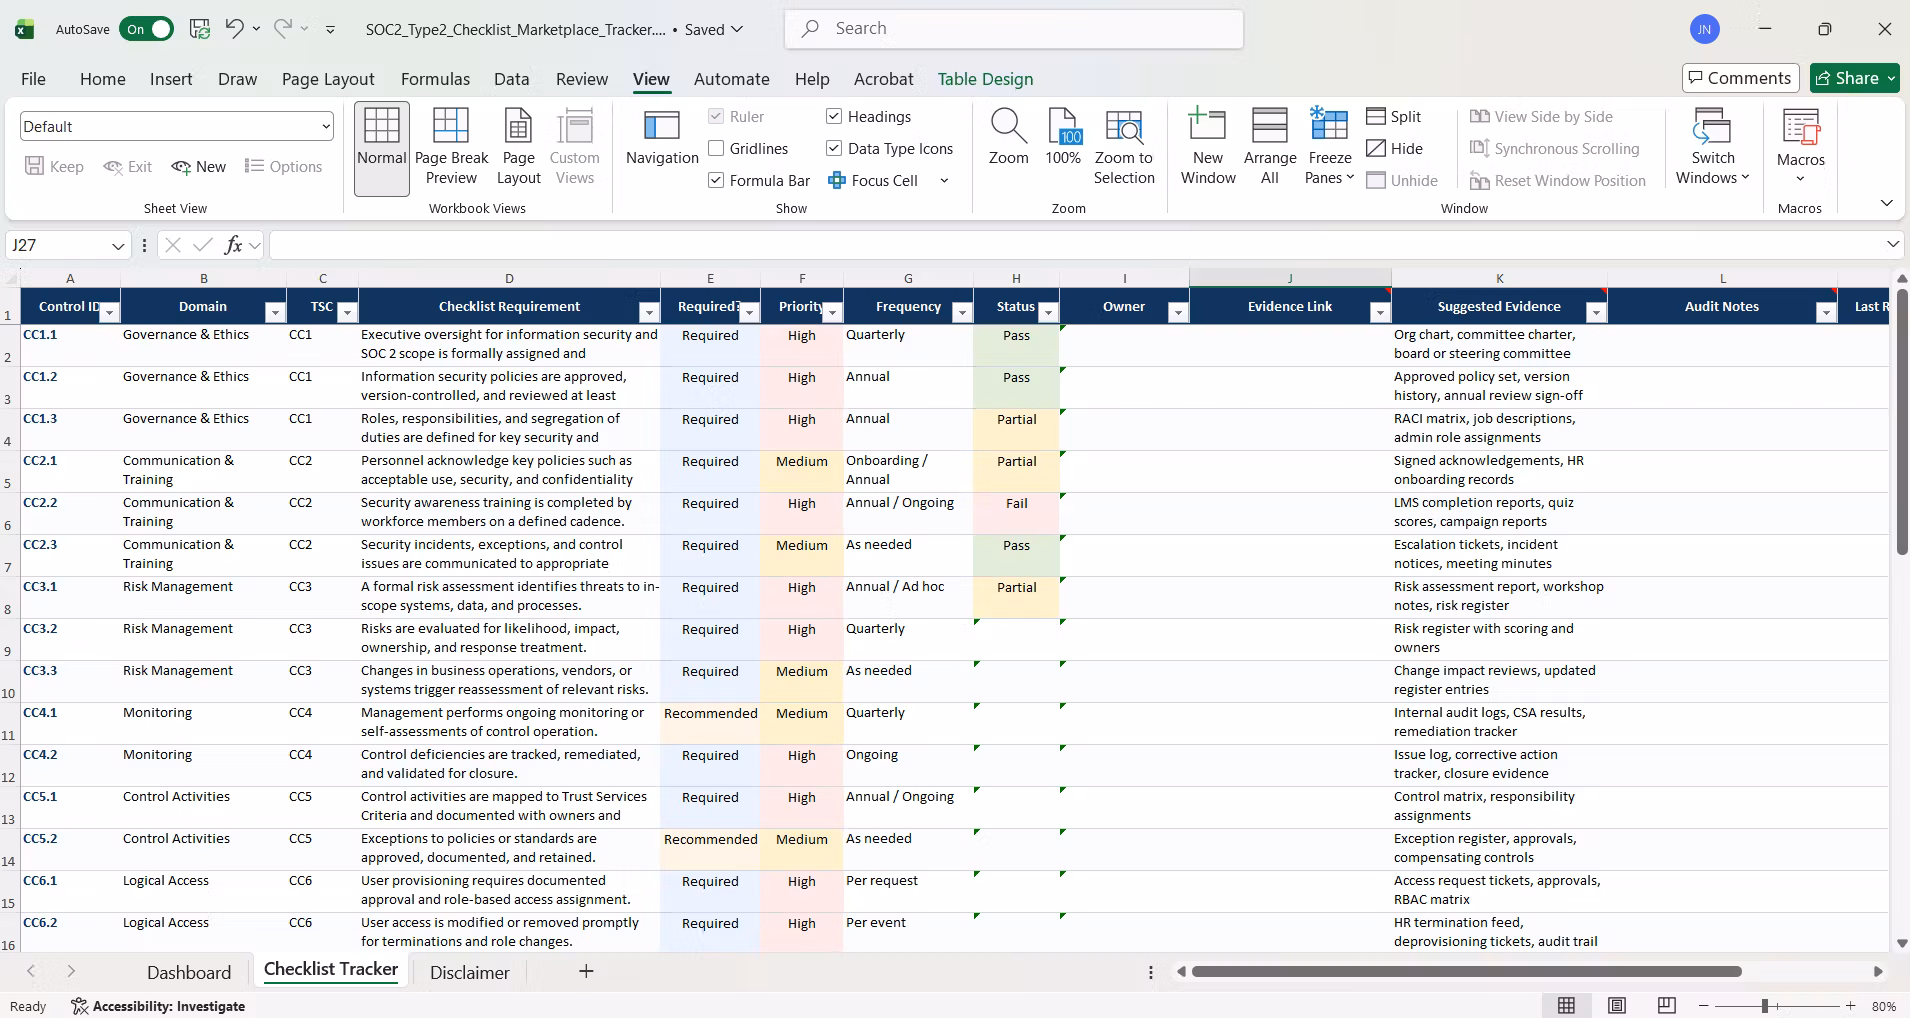The image size is (1910, 1018).
Task: Click Zoom to Selection icon
Action: click(x=1124, y=148)
